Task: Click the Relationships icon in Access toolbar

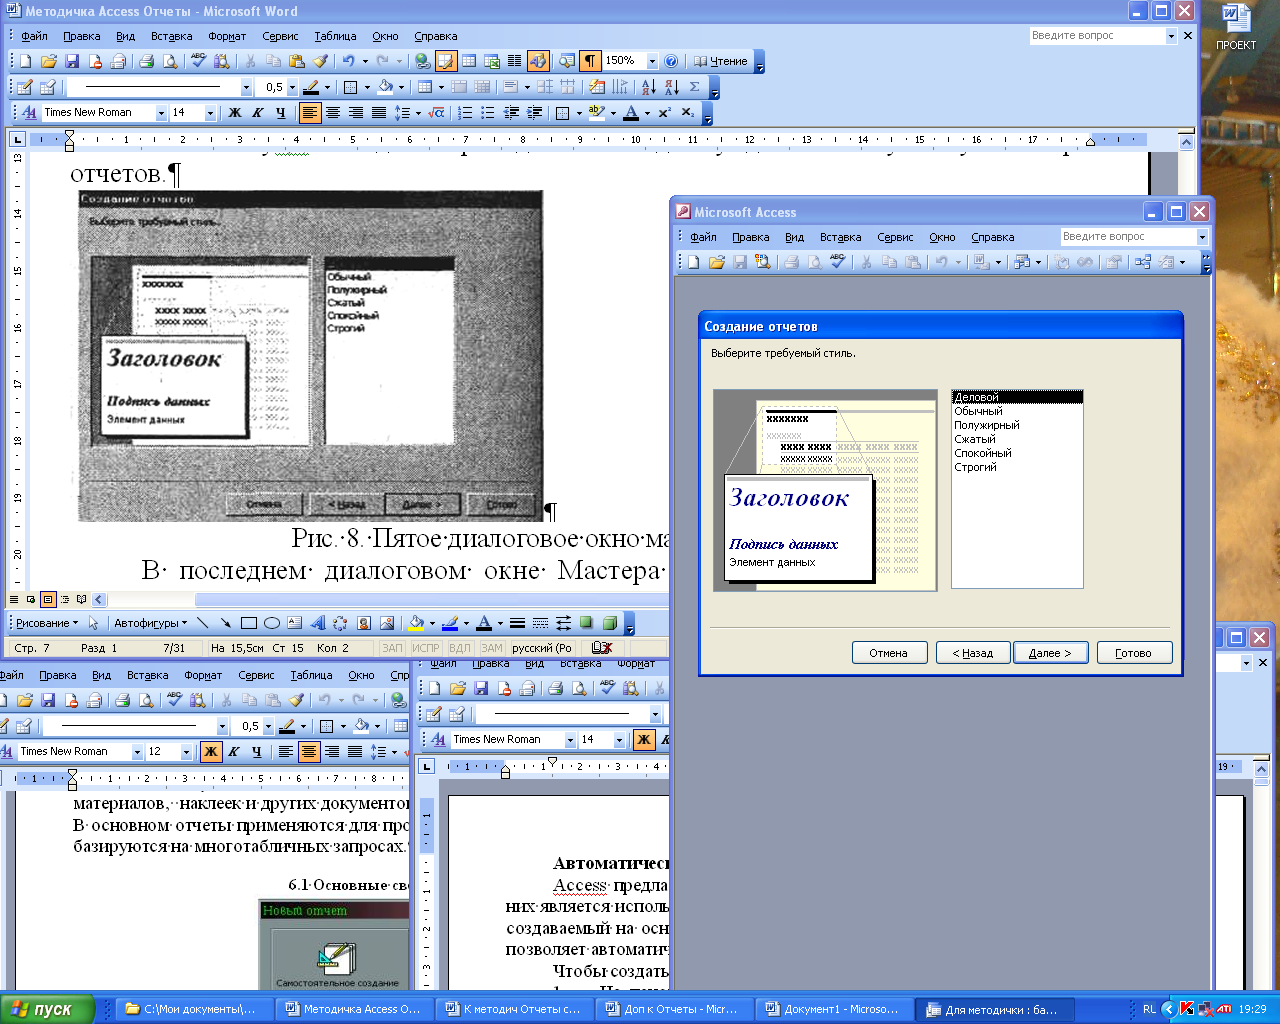Action: (x=1143, y=262)
